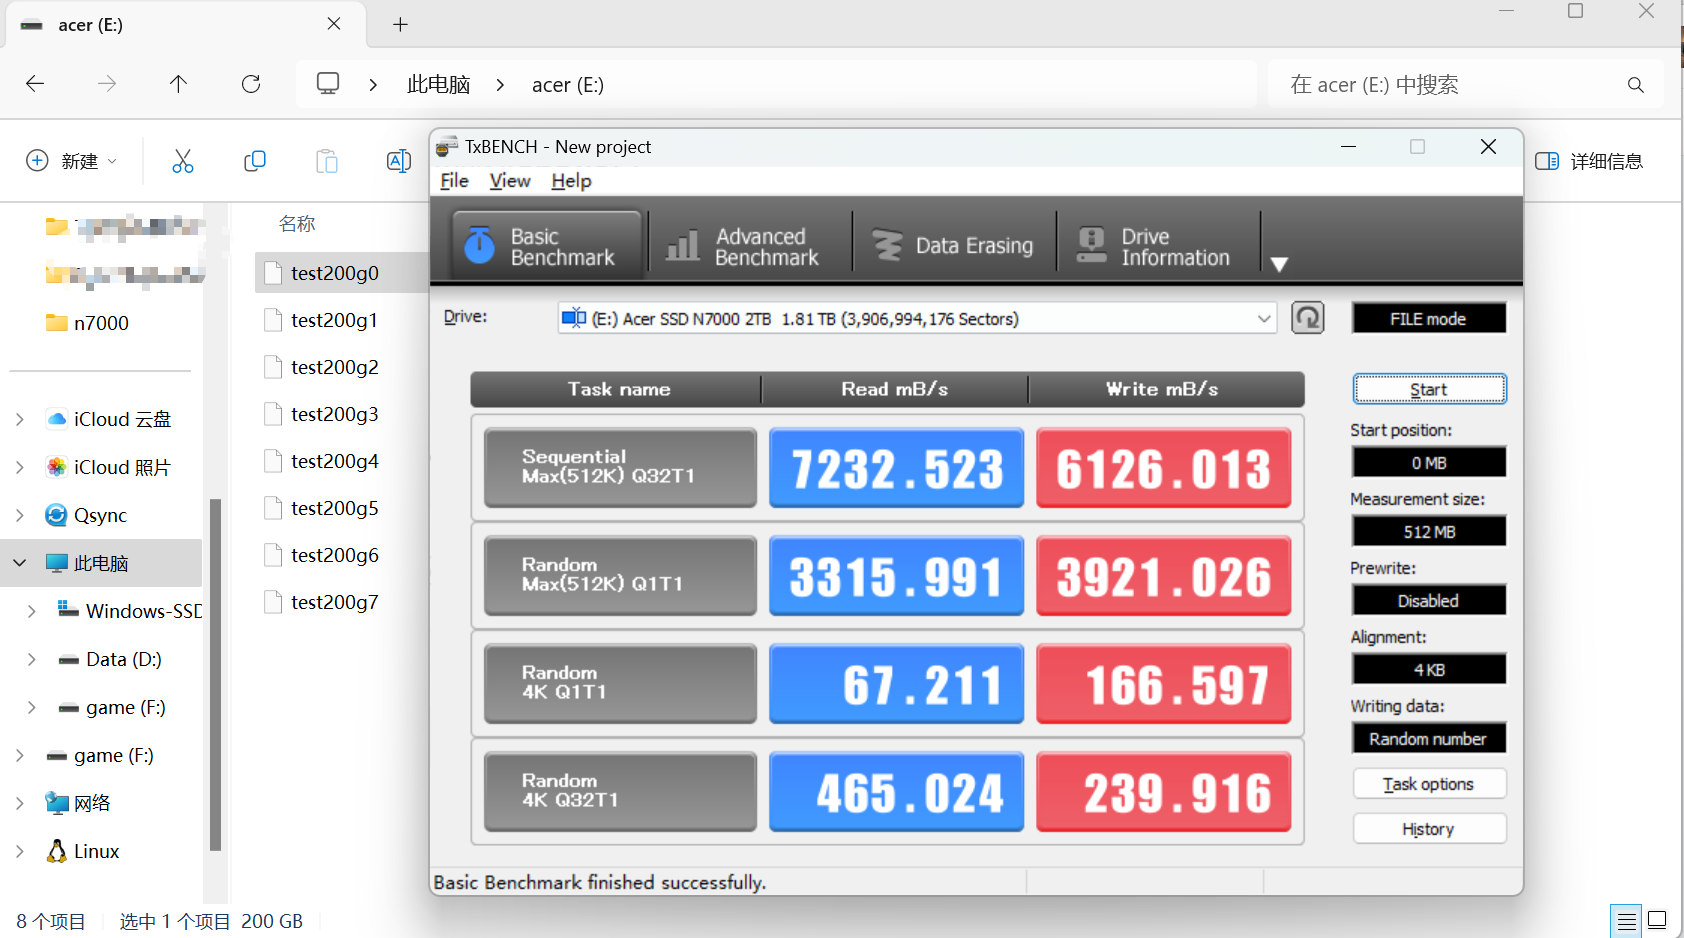Click Random Max(512K) Q1T1 task button
1684x938 pixels.
(x=620, y=576)
